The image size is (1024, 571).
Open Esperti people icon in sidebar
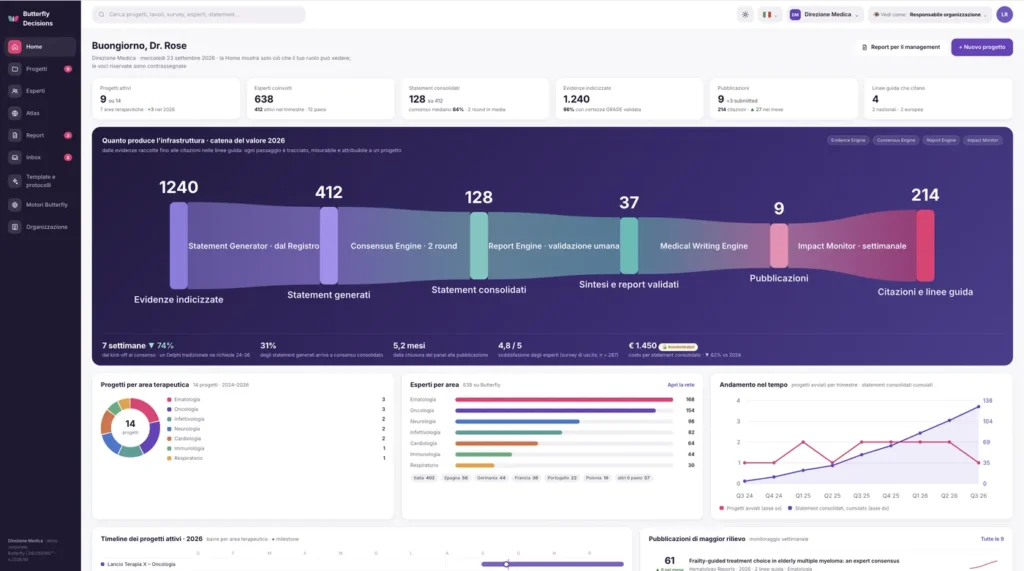pos(14,91)
